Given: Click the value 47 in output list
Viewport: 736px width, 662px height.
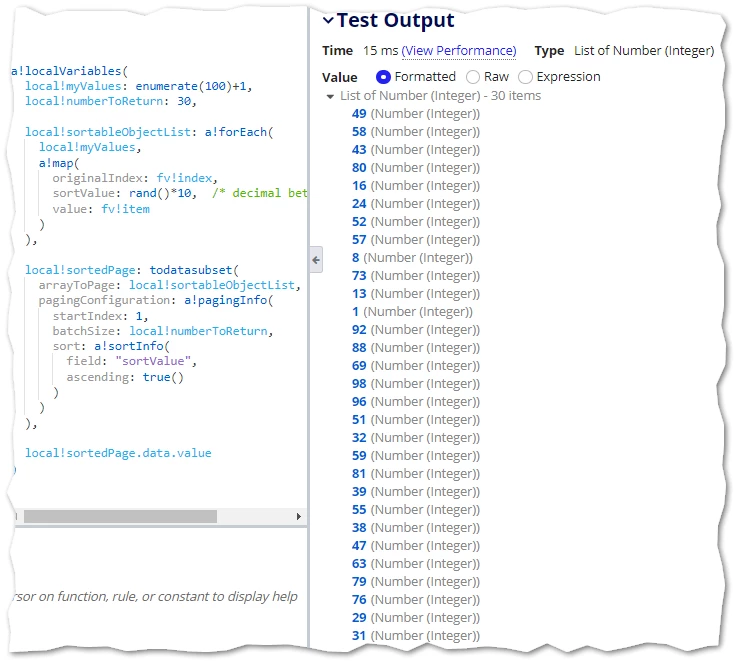Looking at the screenshot, I should [x=359, y=546].
